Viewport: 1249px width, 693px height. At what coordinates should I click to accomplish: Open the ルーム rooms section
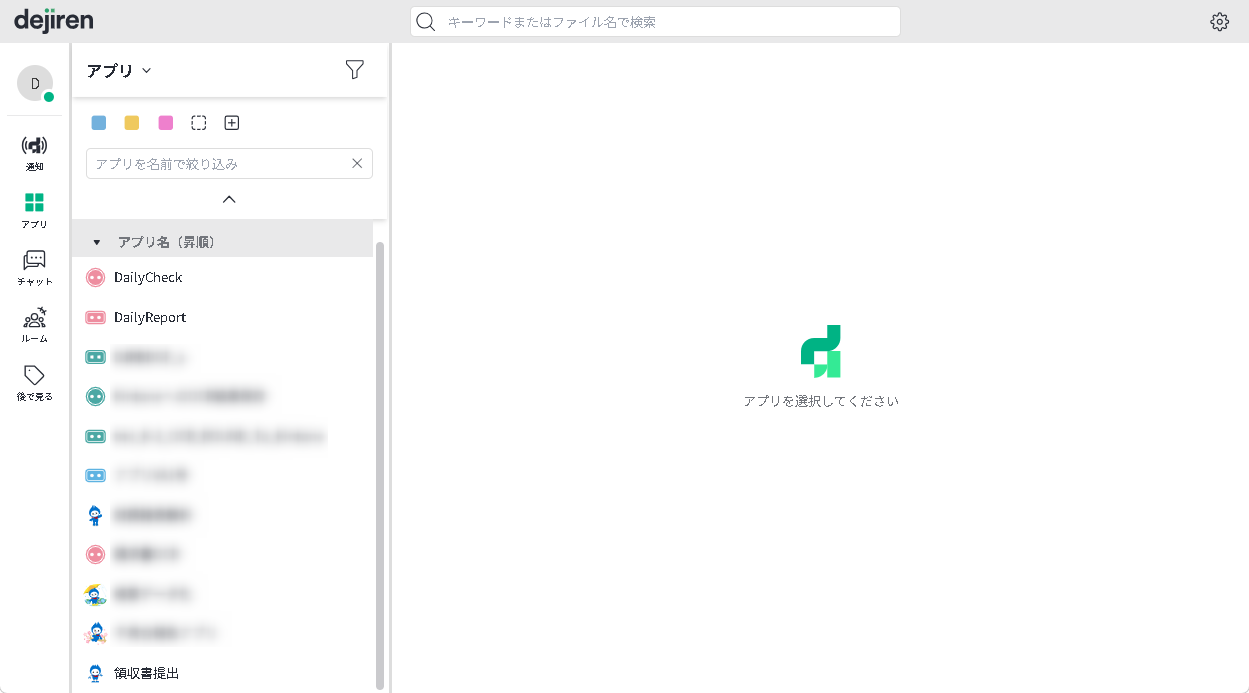[34, 325]
